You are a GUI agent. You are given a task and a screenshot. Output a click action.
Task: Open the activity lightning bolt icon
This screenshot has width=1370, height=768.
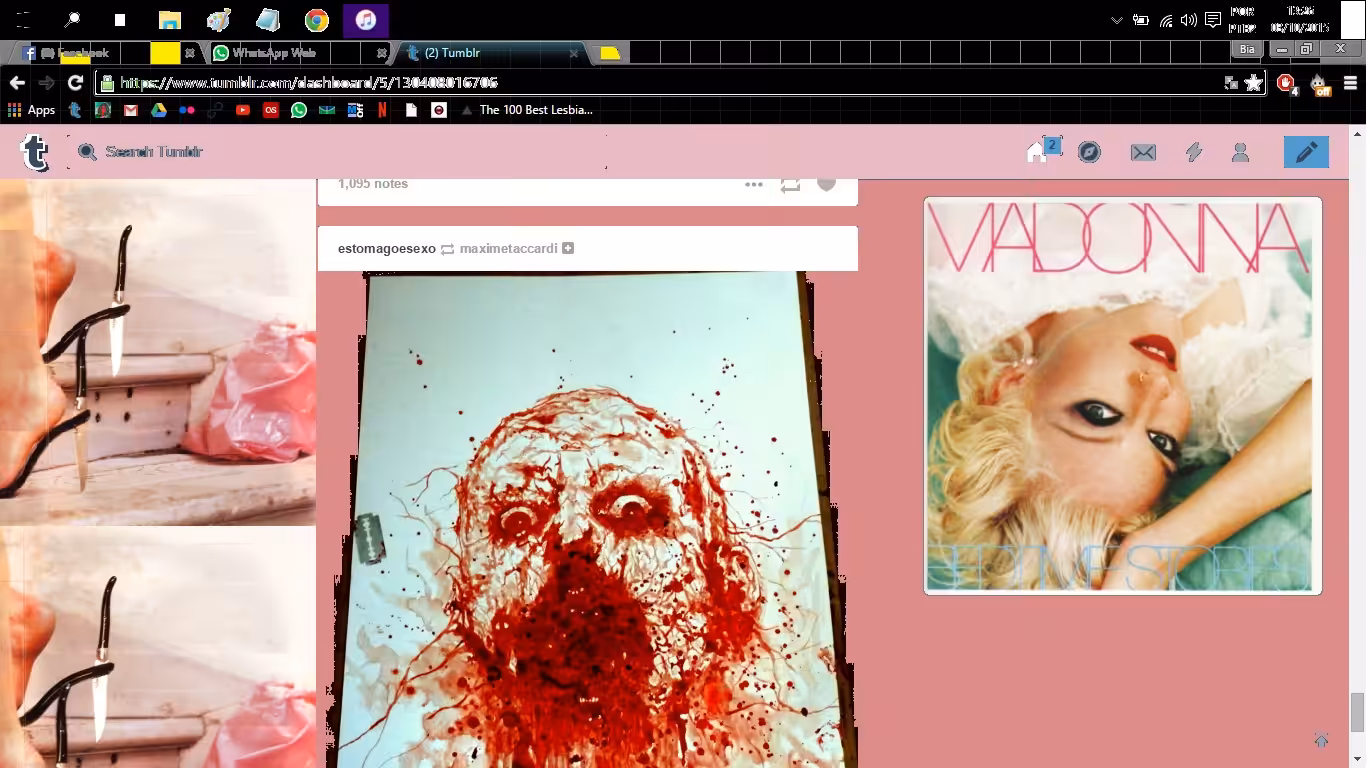(1193, 152)
